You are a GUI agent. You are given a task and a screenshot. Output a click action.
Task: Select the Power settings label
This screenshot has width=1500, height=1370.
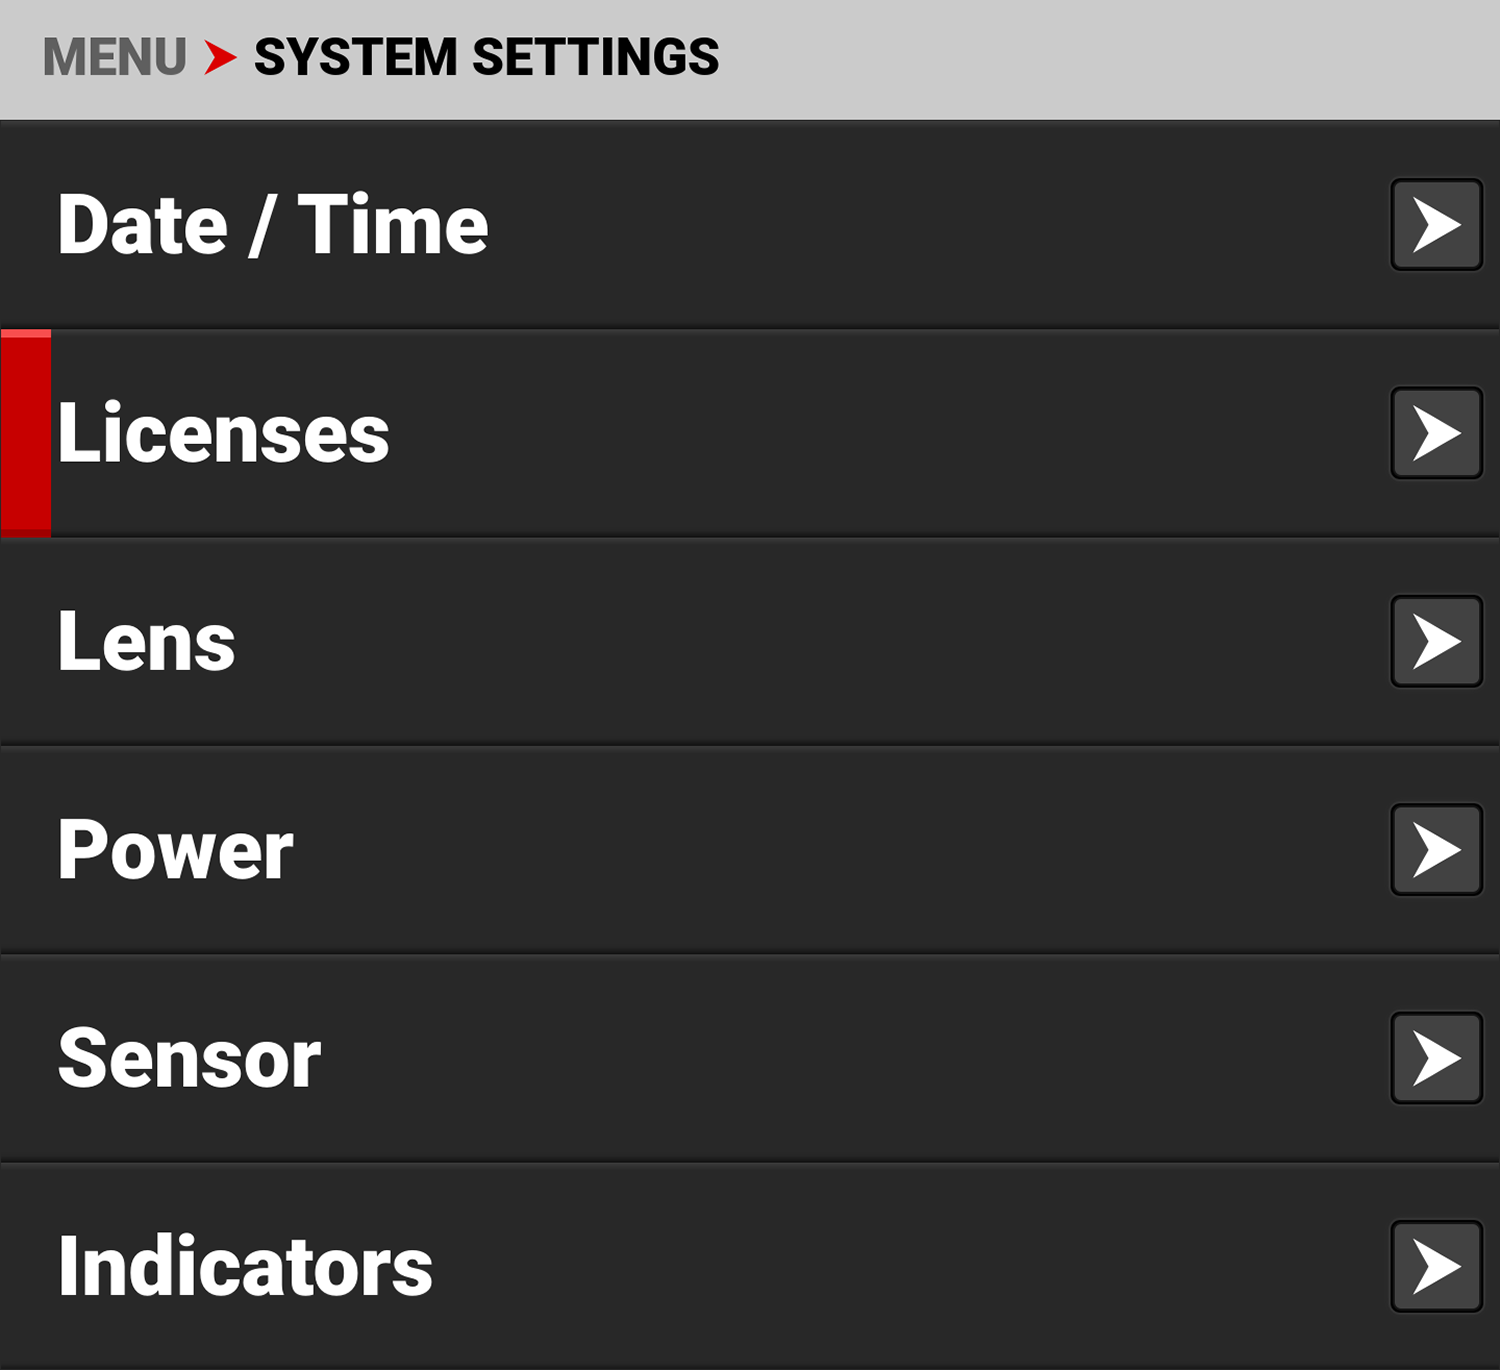[175, 850]
